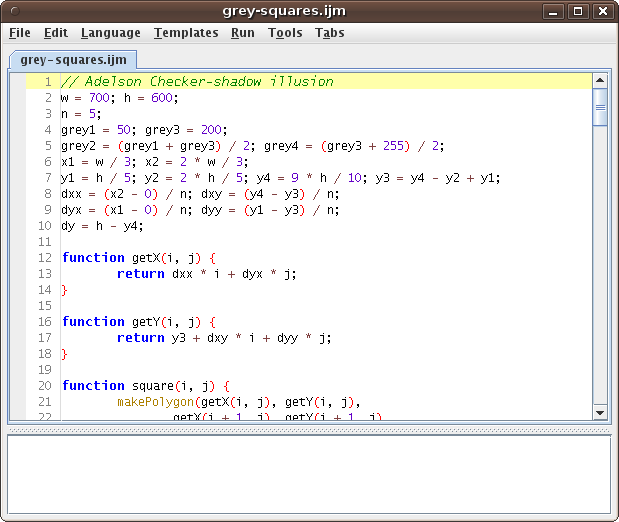Open the Language menu
Screen dimensions: 619x522
click(111, 33)
